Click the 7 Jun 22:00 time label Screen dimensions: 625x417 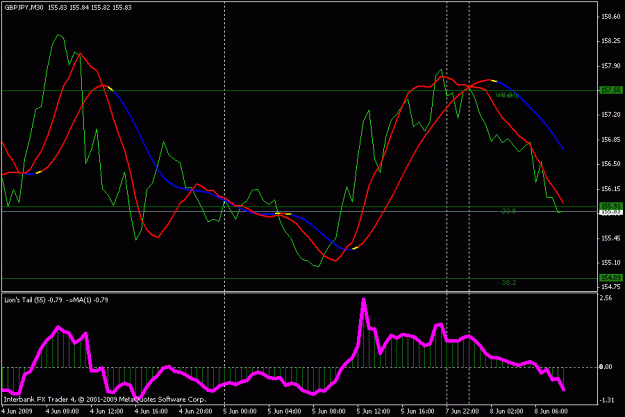pyautogui.click(x=462, y=411)
